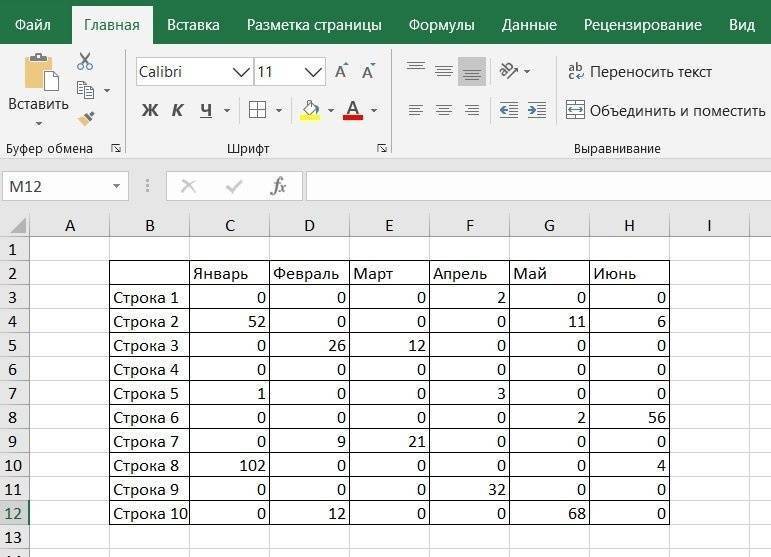The height and width of the screenshot is (557, 771).
Task: Open the Copy options dropdown arrow
Action: click(x=107, y=90)
